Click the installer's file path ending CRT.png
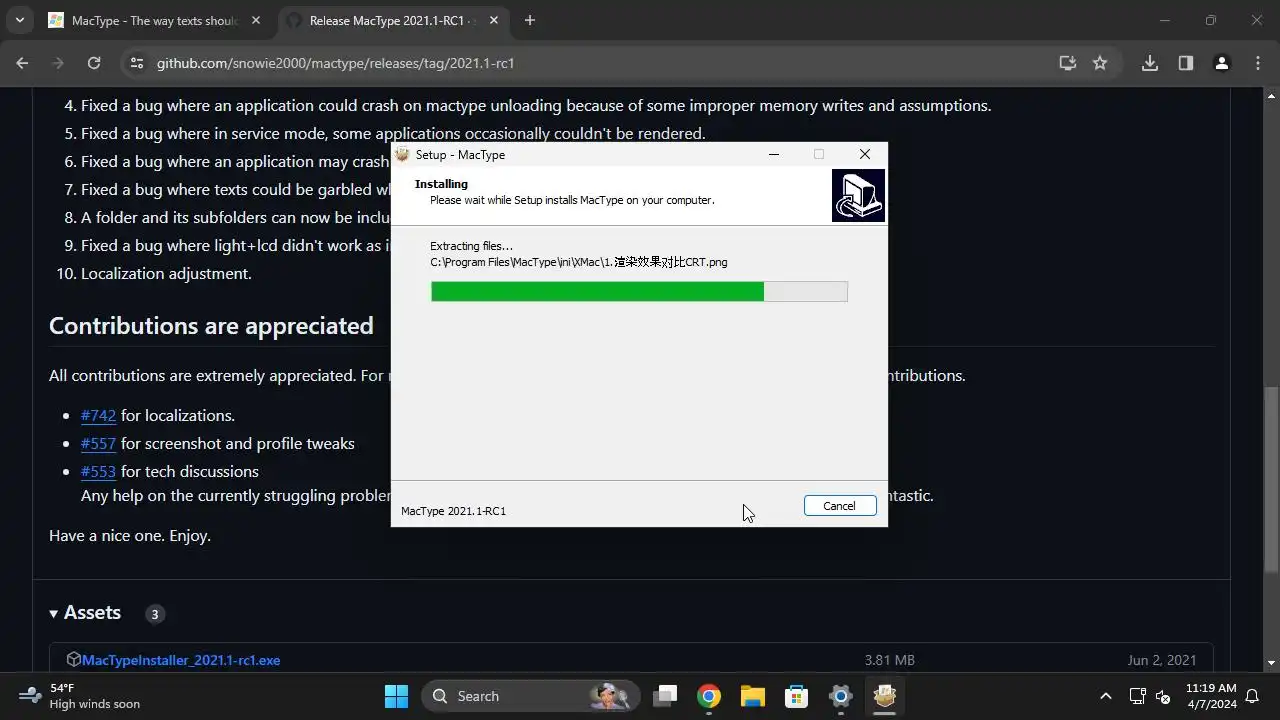The width and height of the screenshot is (1280, 720). tap(579, 262)
